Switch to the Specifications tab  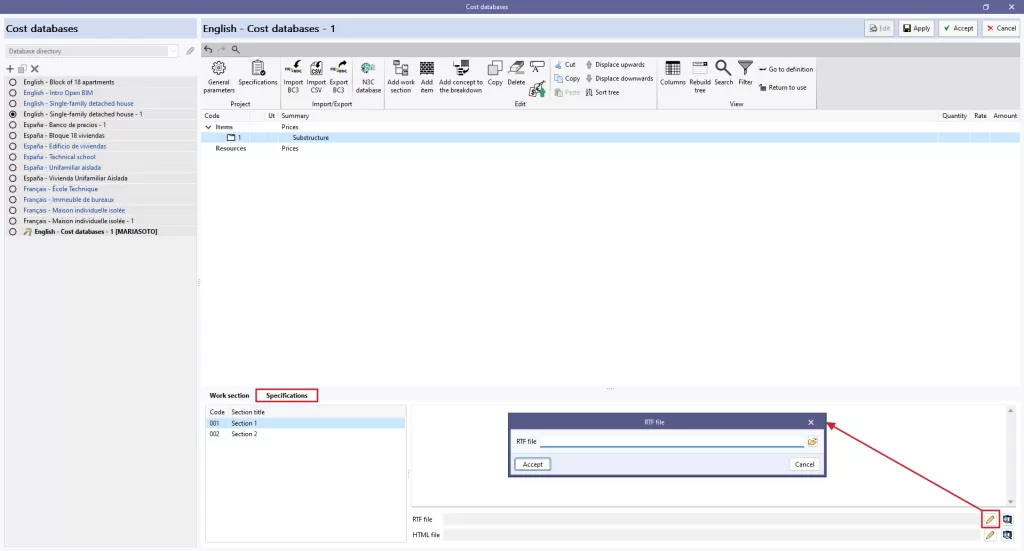click(x=287, y=396)
